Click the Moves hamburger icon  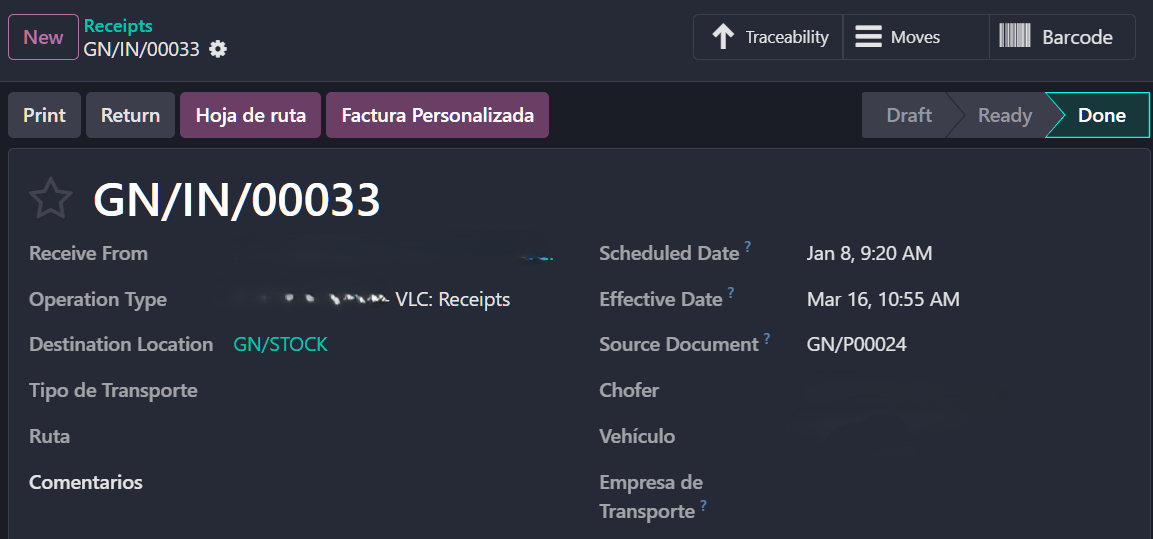point(868,37)
